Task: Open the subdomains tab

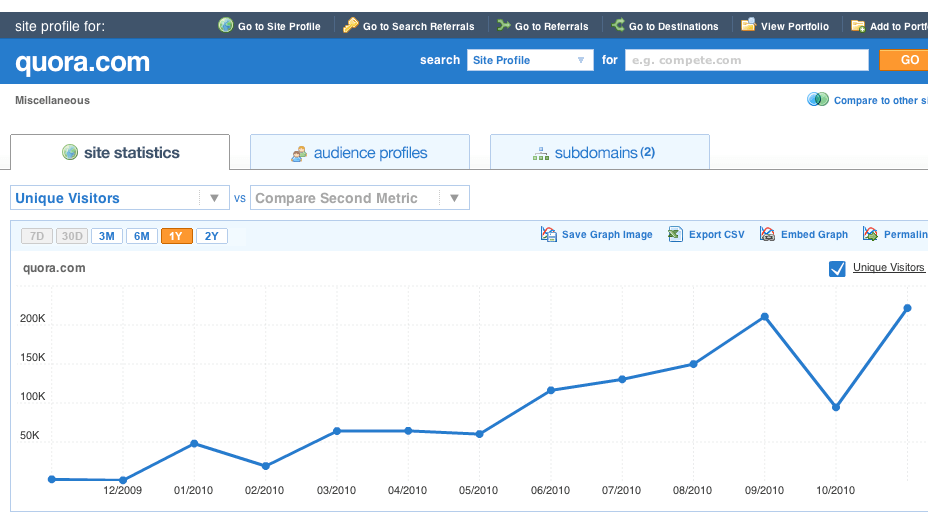Action: 599,153
